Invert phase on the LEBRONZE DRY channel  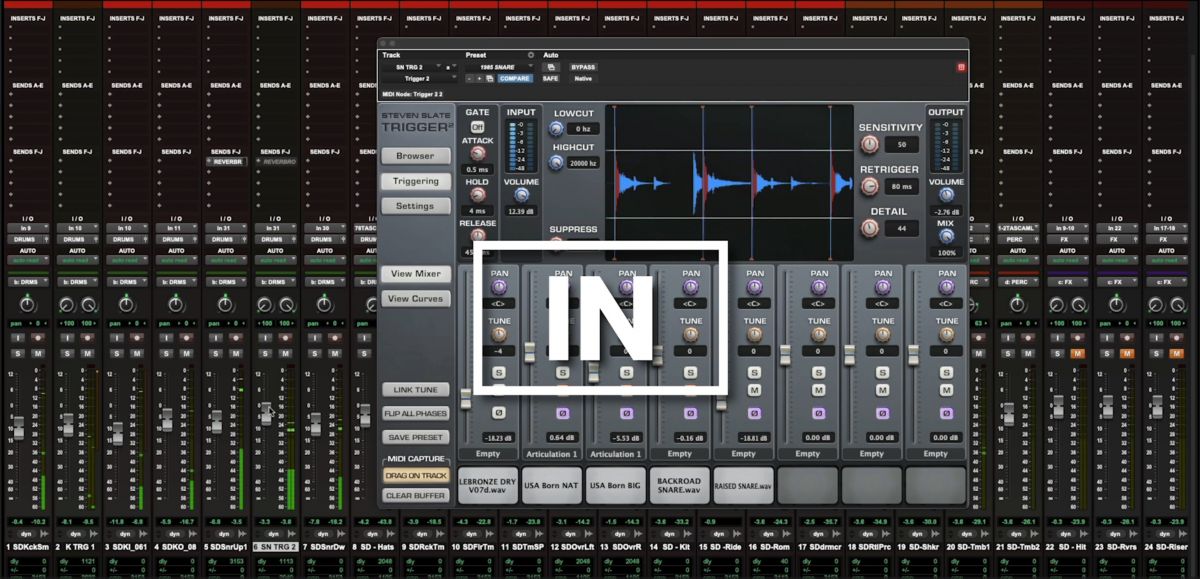pos(498,413)
